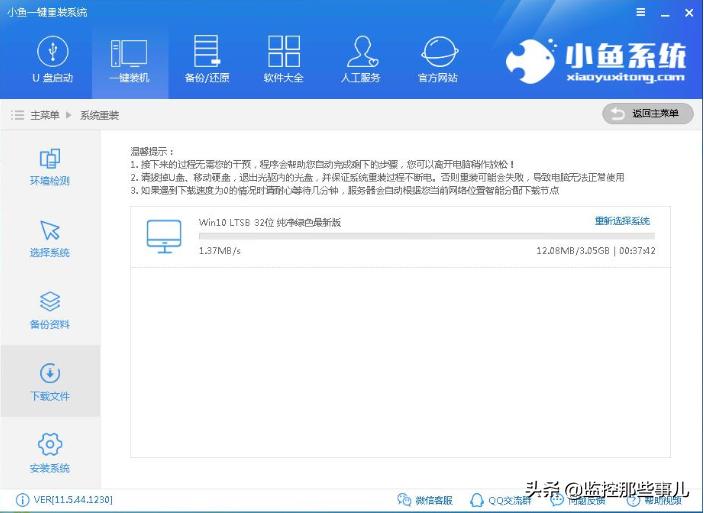Visit 官方网站 official site

pyautogui.click(x=438, y=59)
